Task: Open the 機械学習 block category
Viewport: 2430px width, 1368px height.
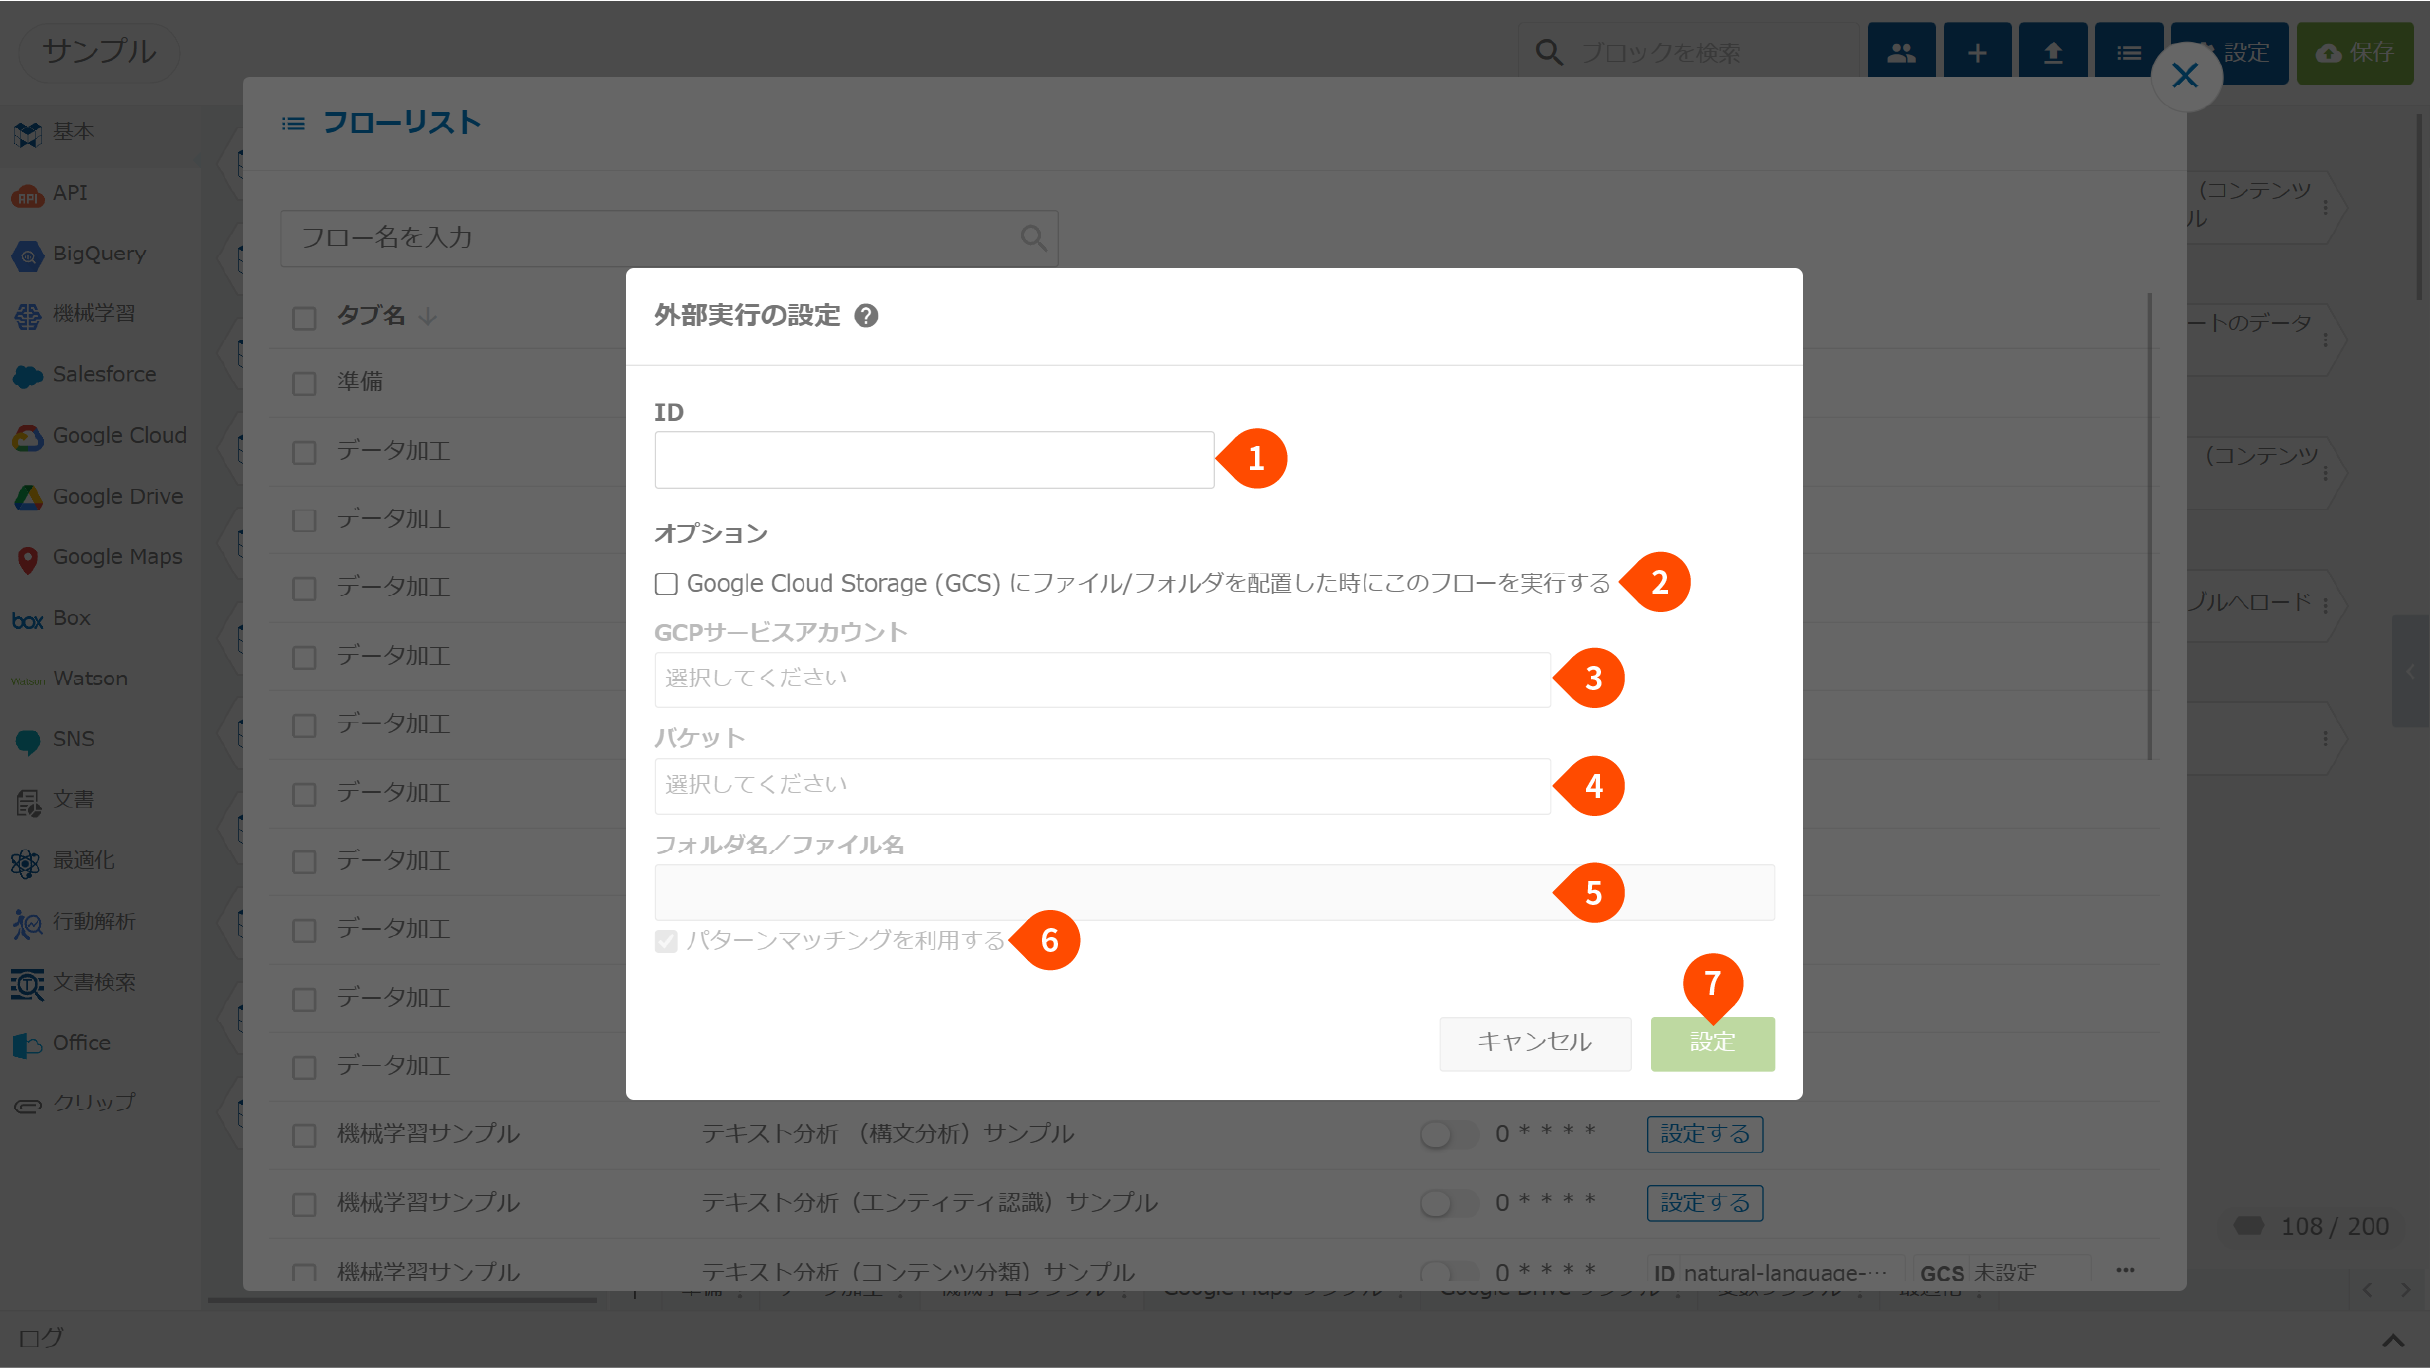Action: (x=100, y=314)
